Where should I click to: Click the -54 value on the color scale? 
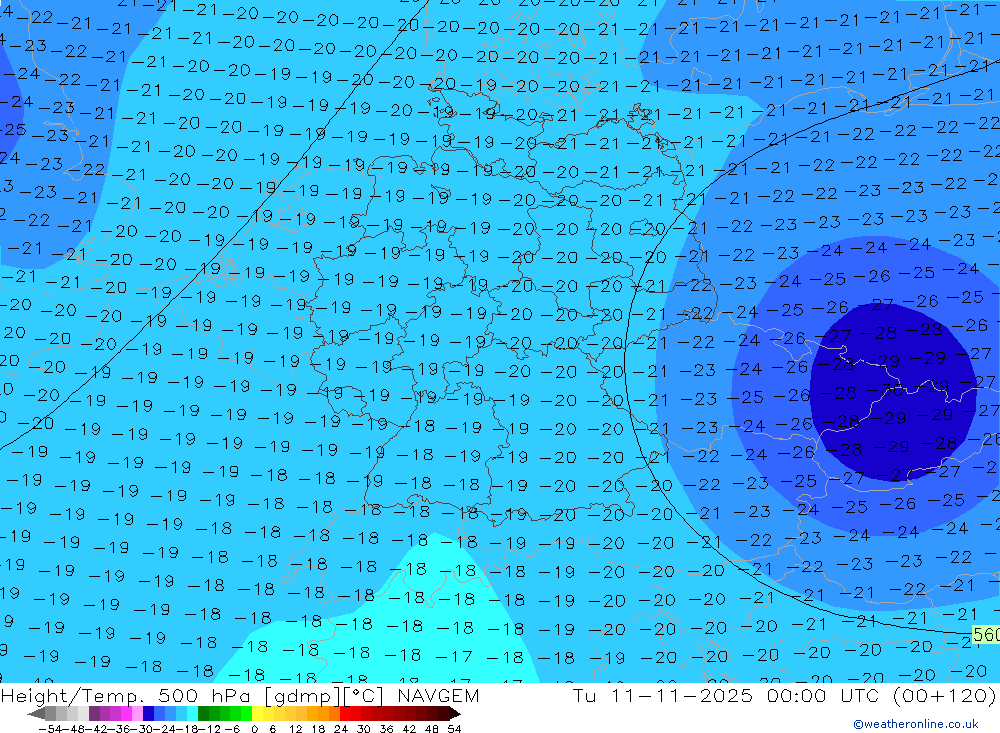point(50,729)
